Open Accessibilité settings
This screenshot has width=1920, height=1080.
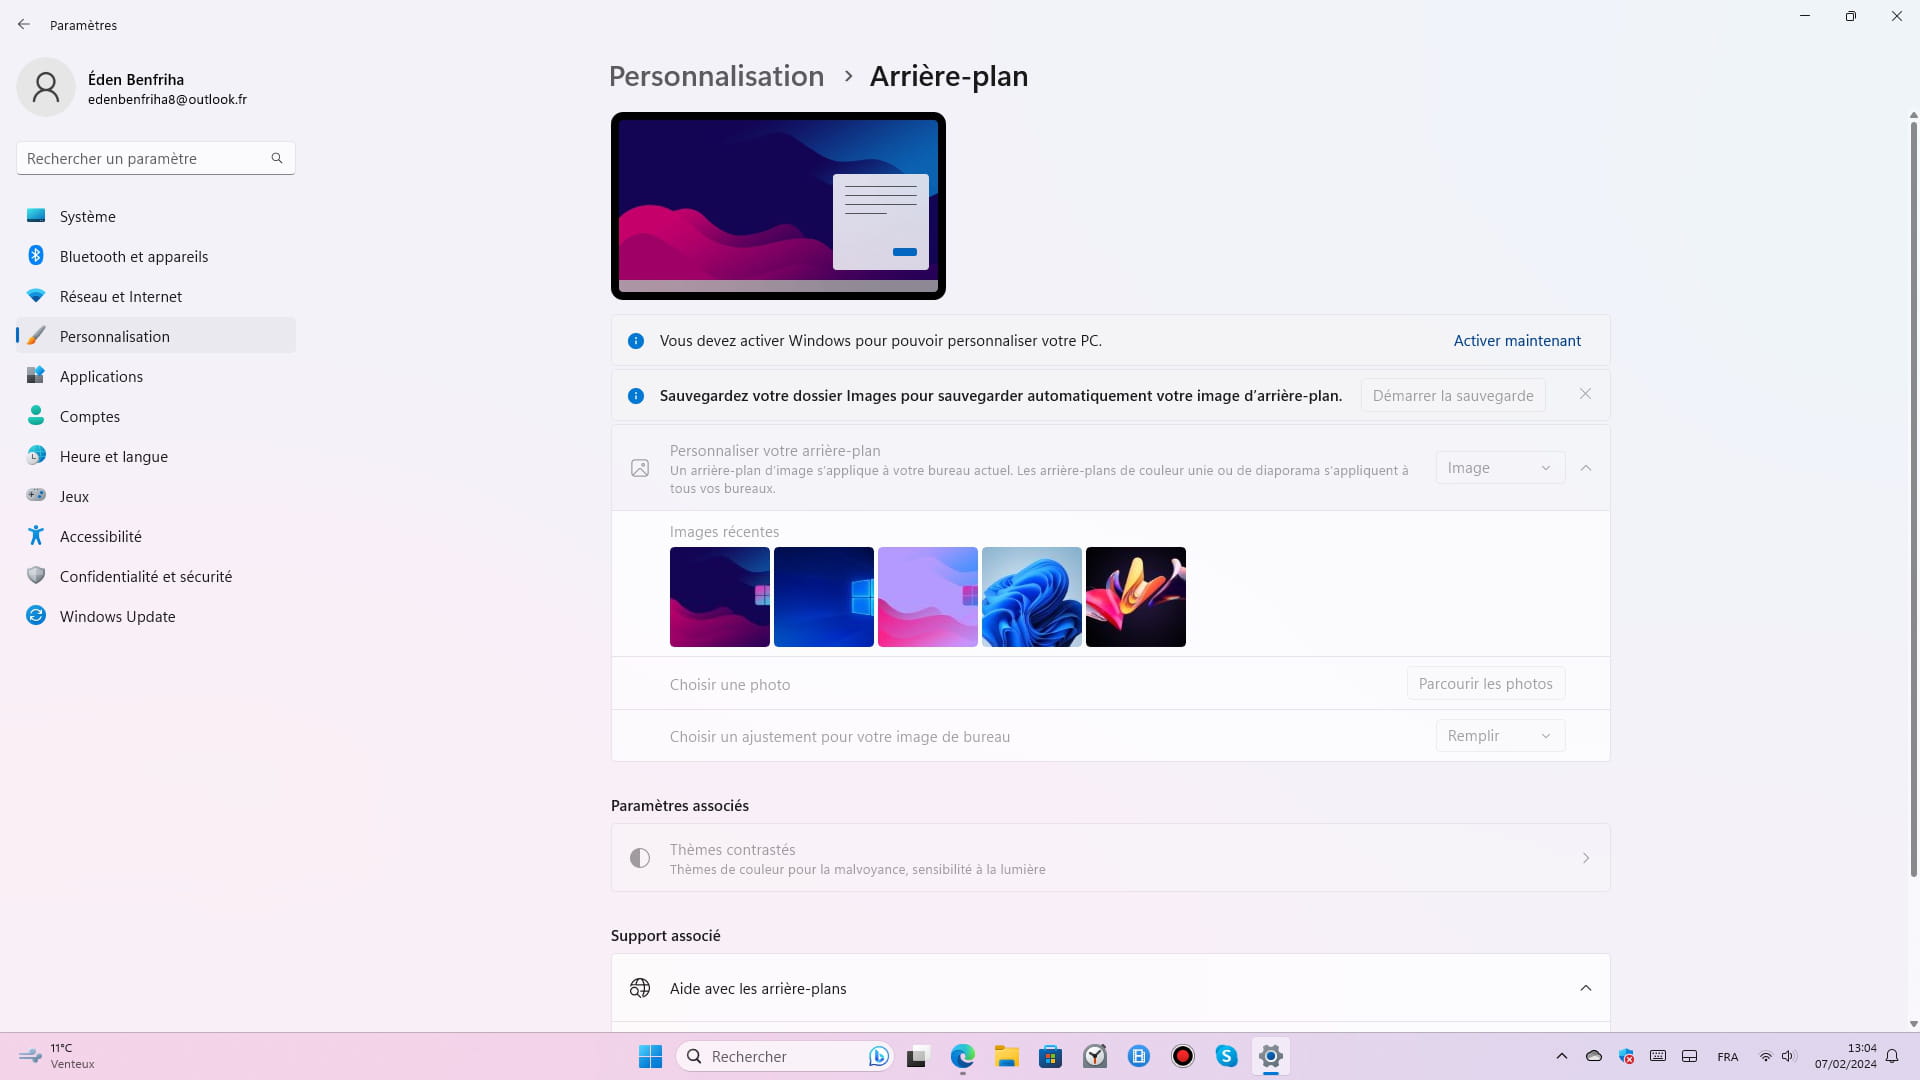(156, 536)
